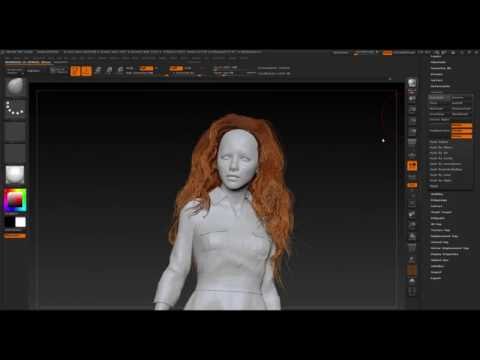
Task: Expand the Visibility subpalette
Action: point(437,194)
